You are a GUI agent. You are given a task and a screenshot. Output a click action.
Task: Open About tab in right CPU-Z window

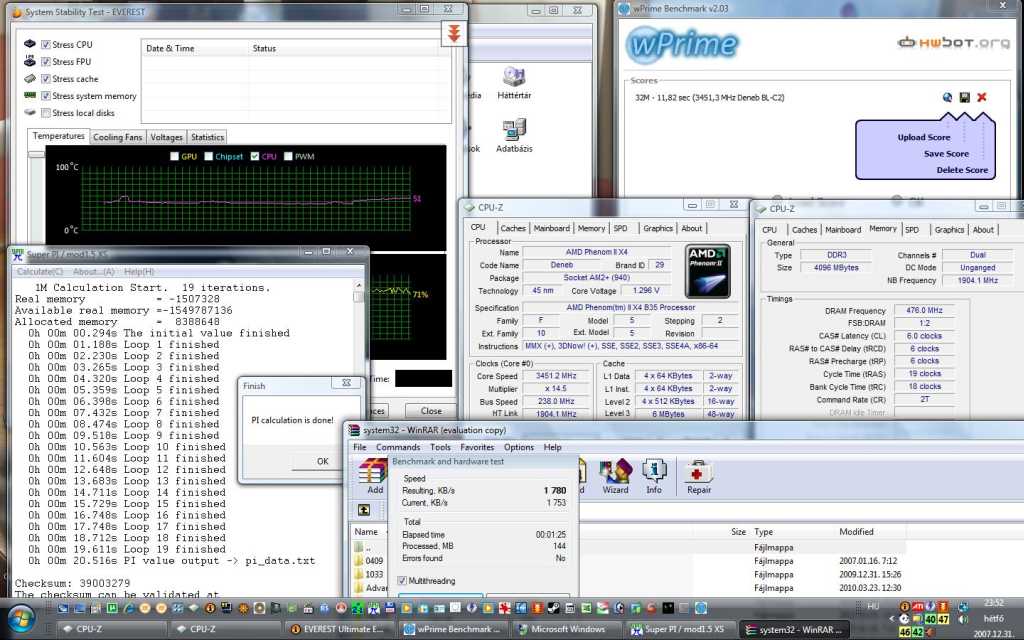coord(983,230)
